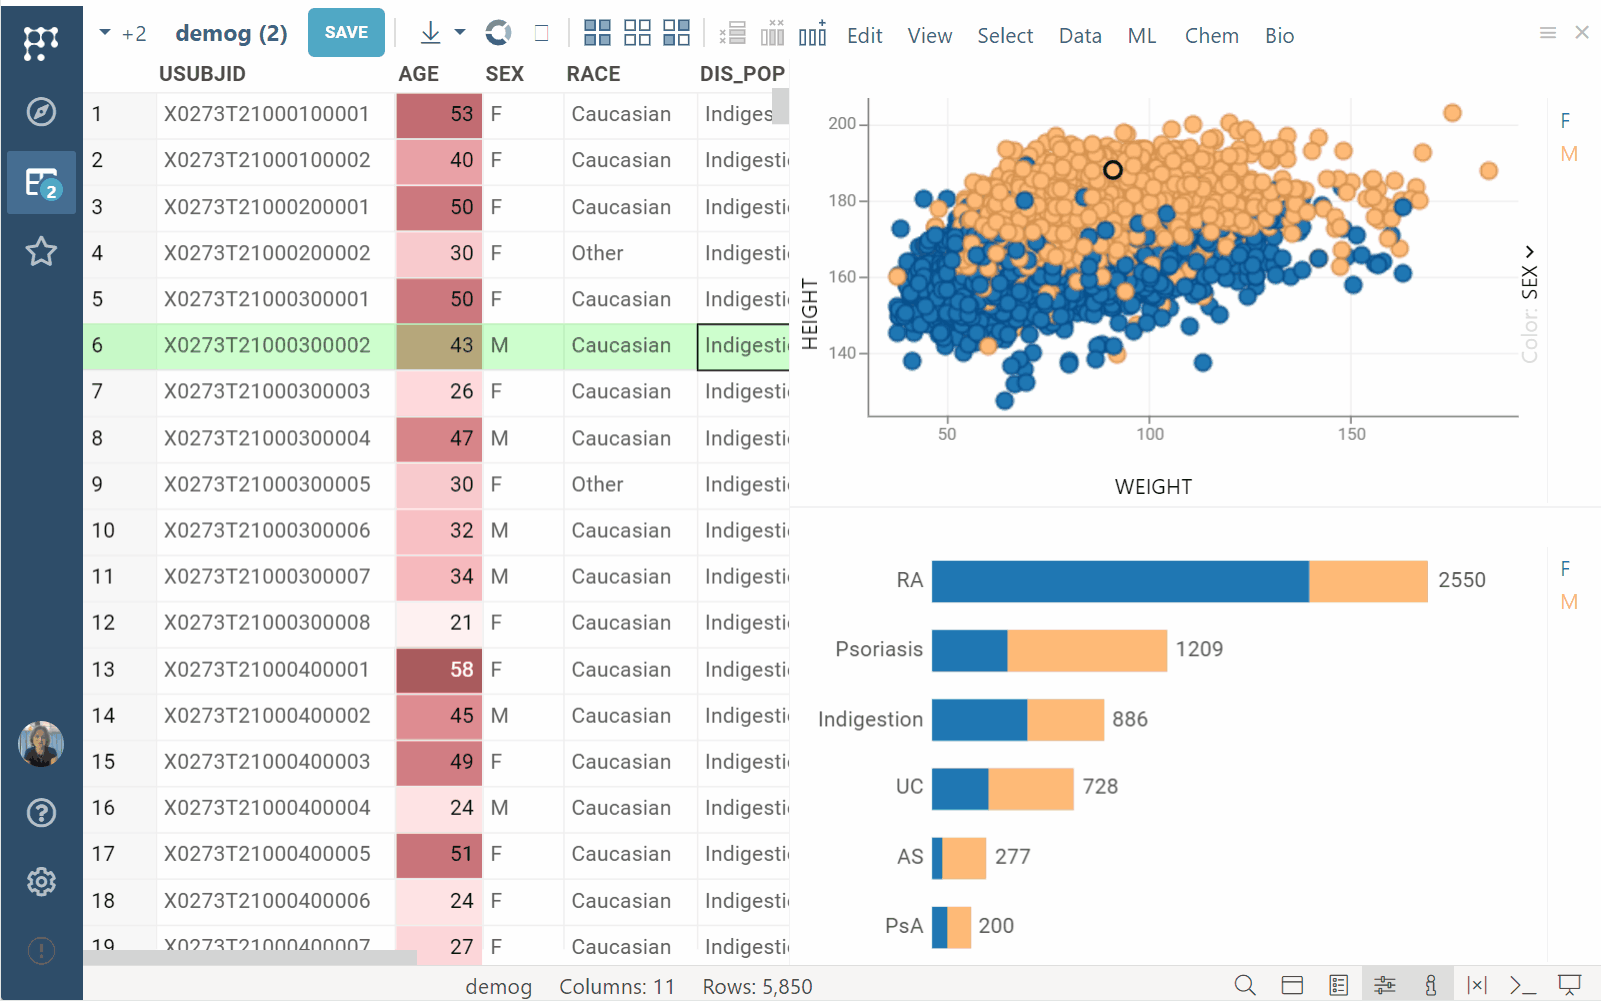The height and width of the screenshot is (1001, 1601).
Task: Open the dropdown arrow beside download
Action: [460, 33]
